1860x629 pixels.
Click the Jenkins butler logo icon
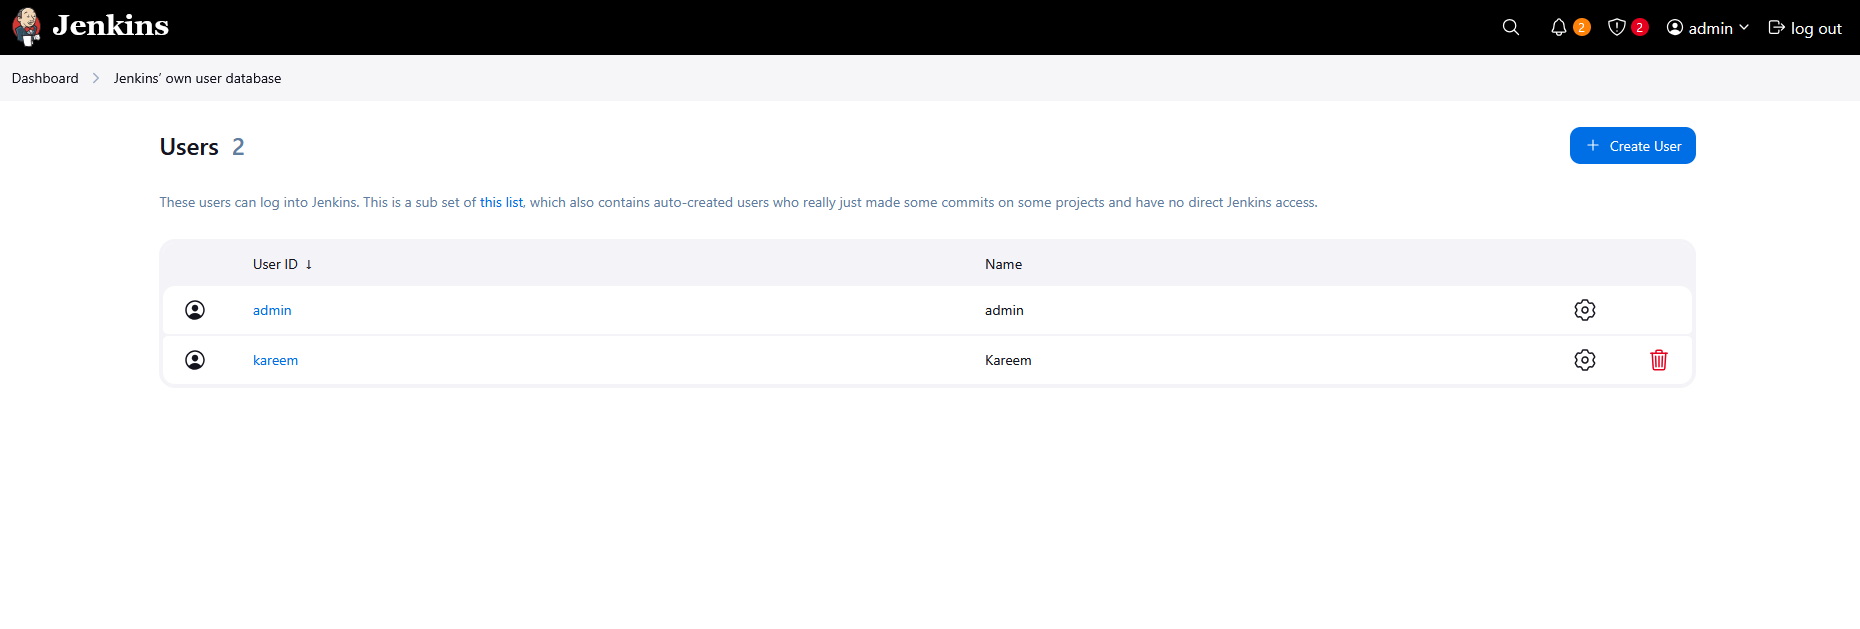pyautogui.click(x=27, y=27)
